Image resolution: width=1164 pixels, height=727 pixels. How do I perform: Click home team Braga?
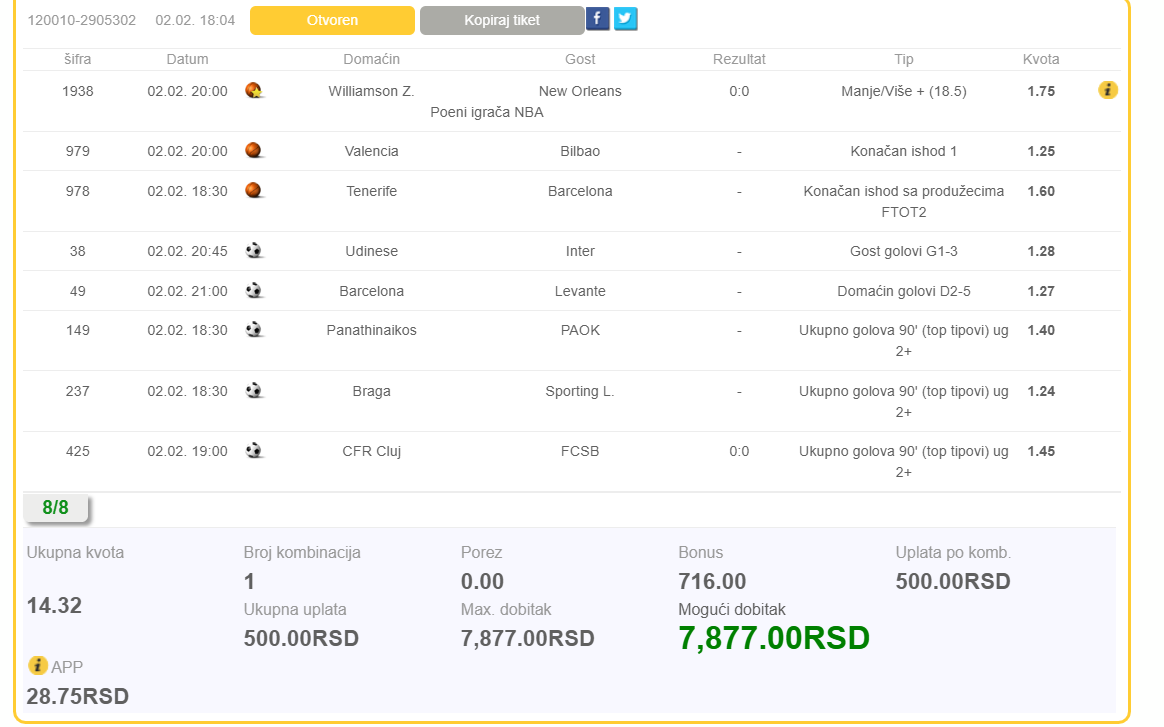tap(371, 391)
